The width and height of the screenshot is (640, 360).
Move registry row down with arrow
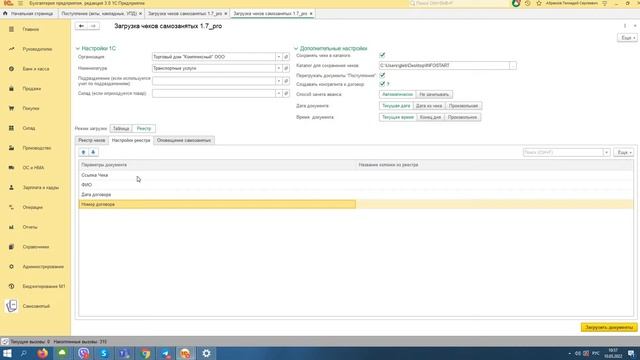(x=93, y=152)
